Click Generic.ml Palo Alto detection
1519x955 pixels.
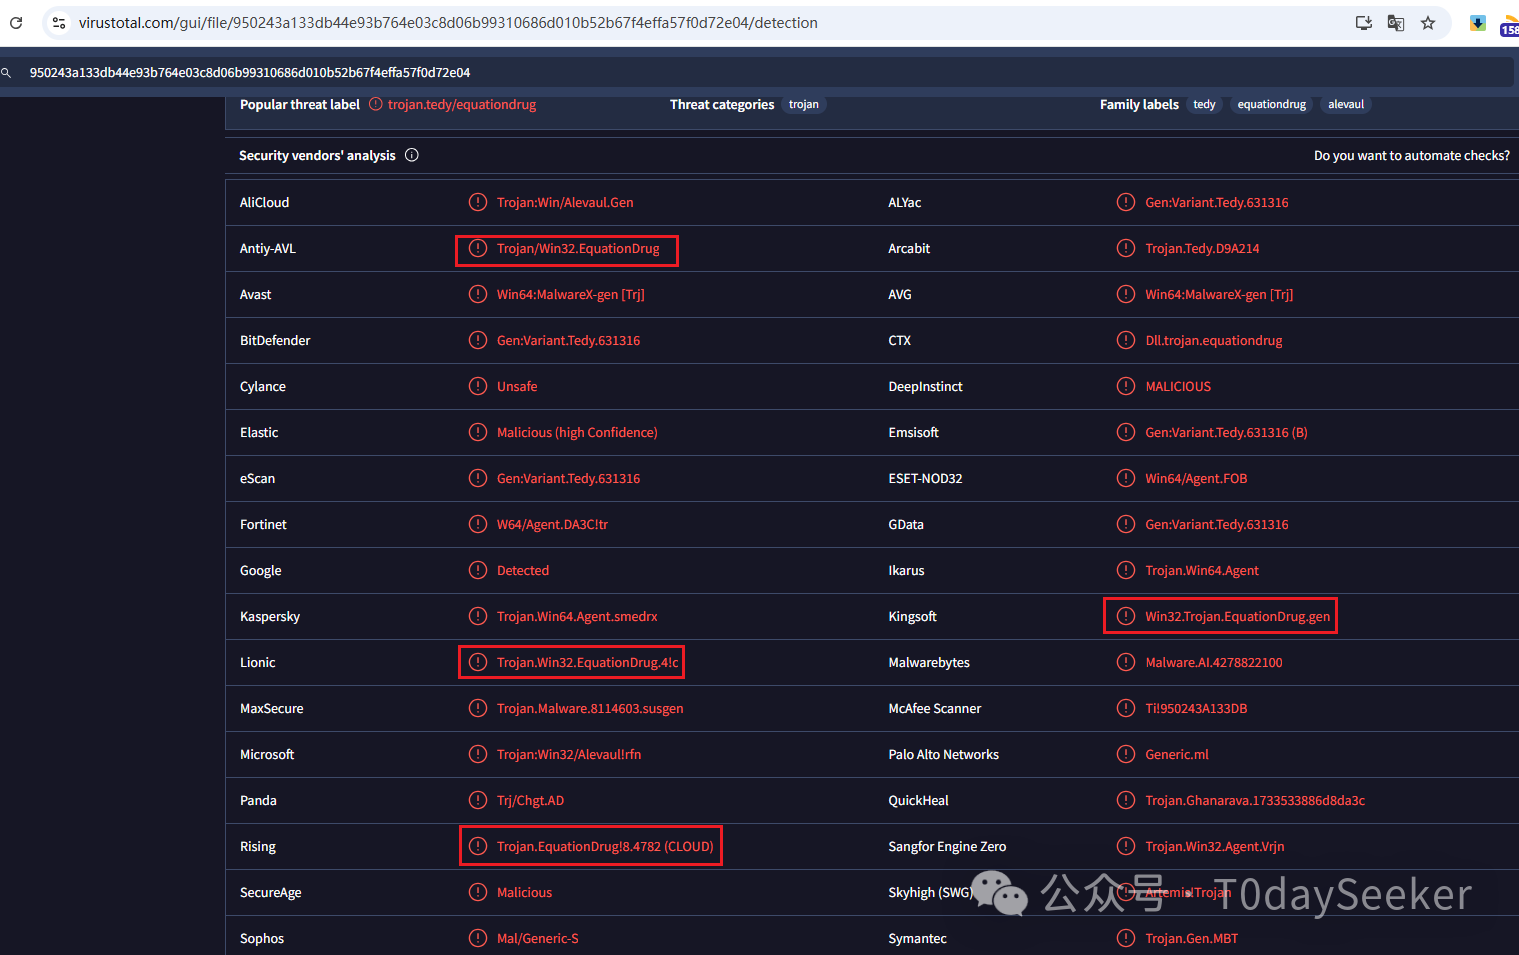tap(1177, 754)
